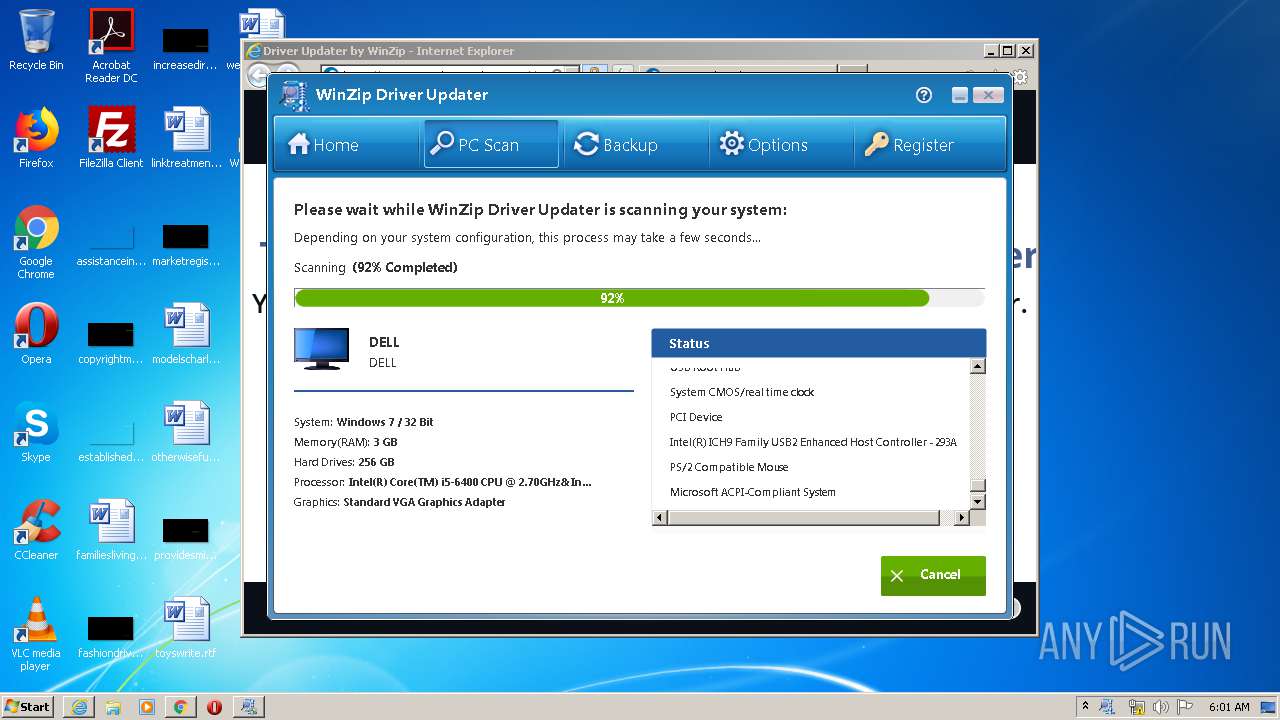Click the WinZip Driver Updater logo icon

pyautogui.click(x=294, y=95)
